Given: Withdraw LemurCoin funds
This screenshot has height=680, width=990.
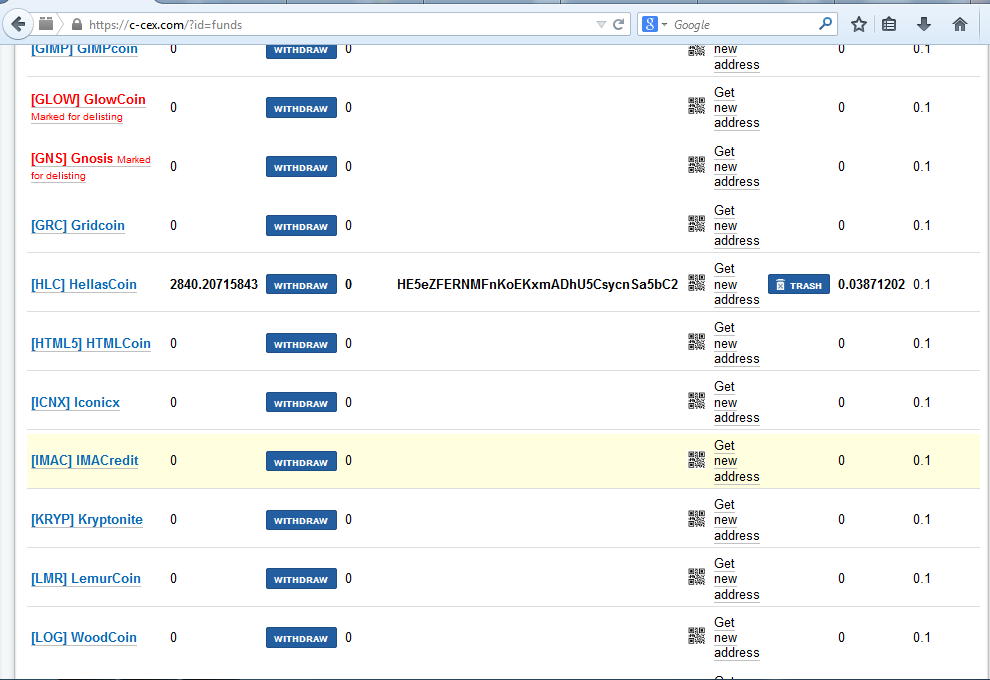Looking at the screenshot, I should coord(301,579).
